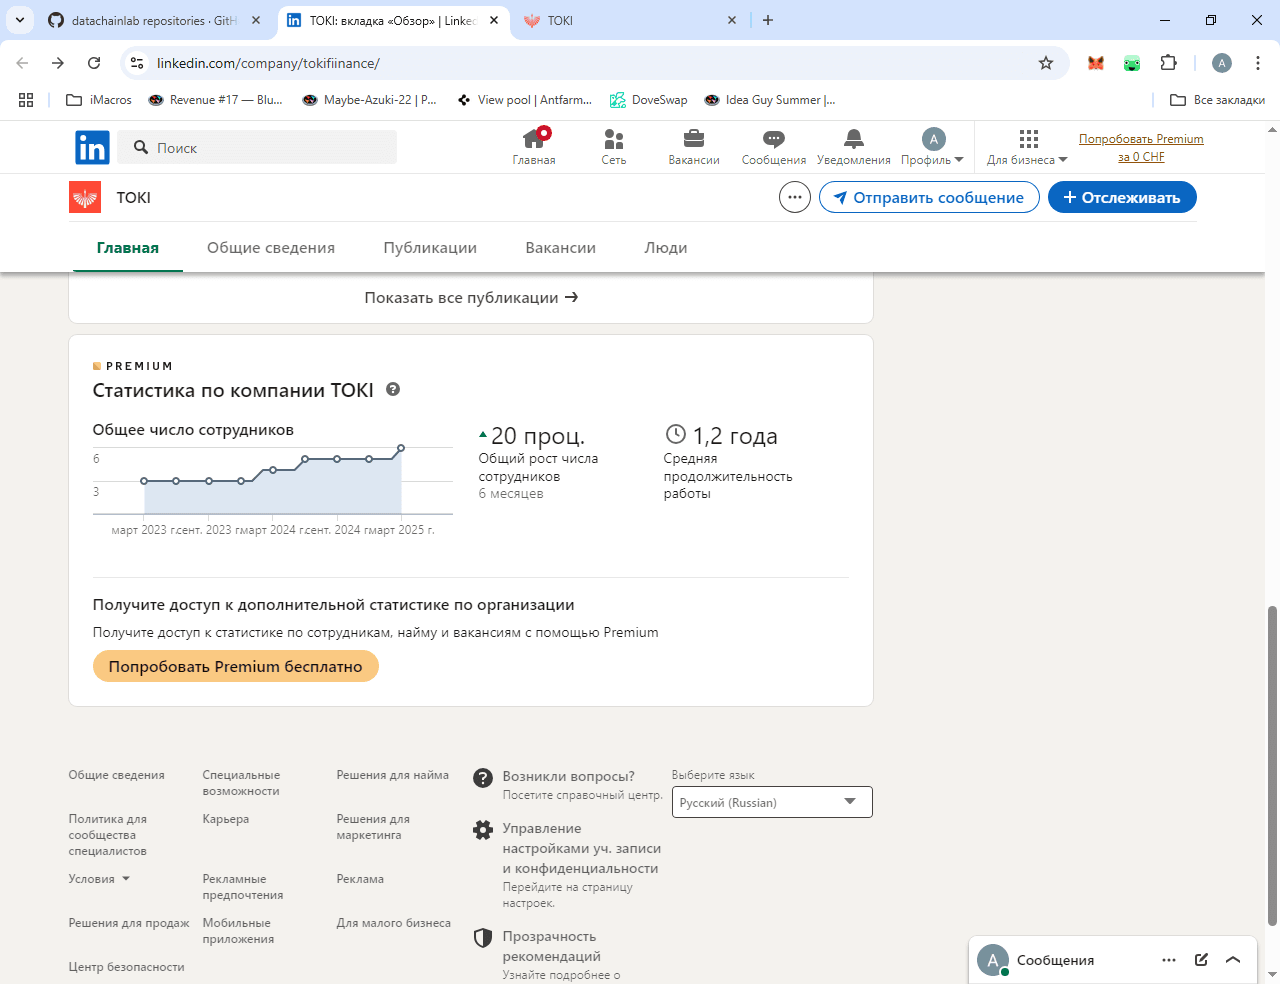Open the Сеть network icon
Image resolution: width=1280 pixels, height=984 pixels.
point(614,139)
